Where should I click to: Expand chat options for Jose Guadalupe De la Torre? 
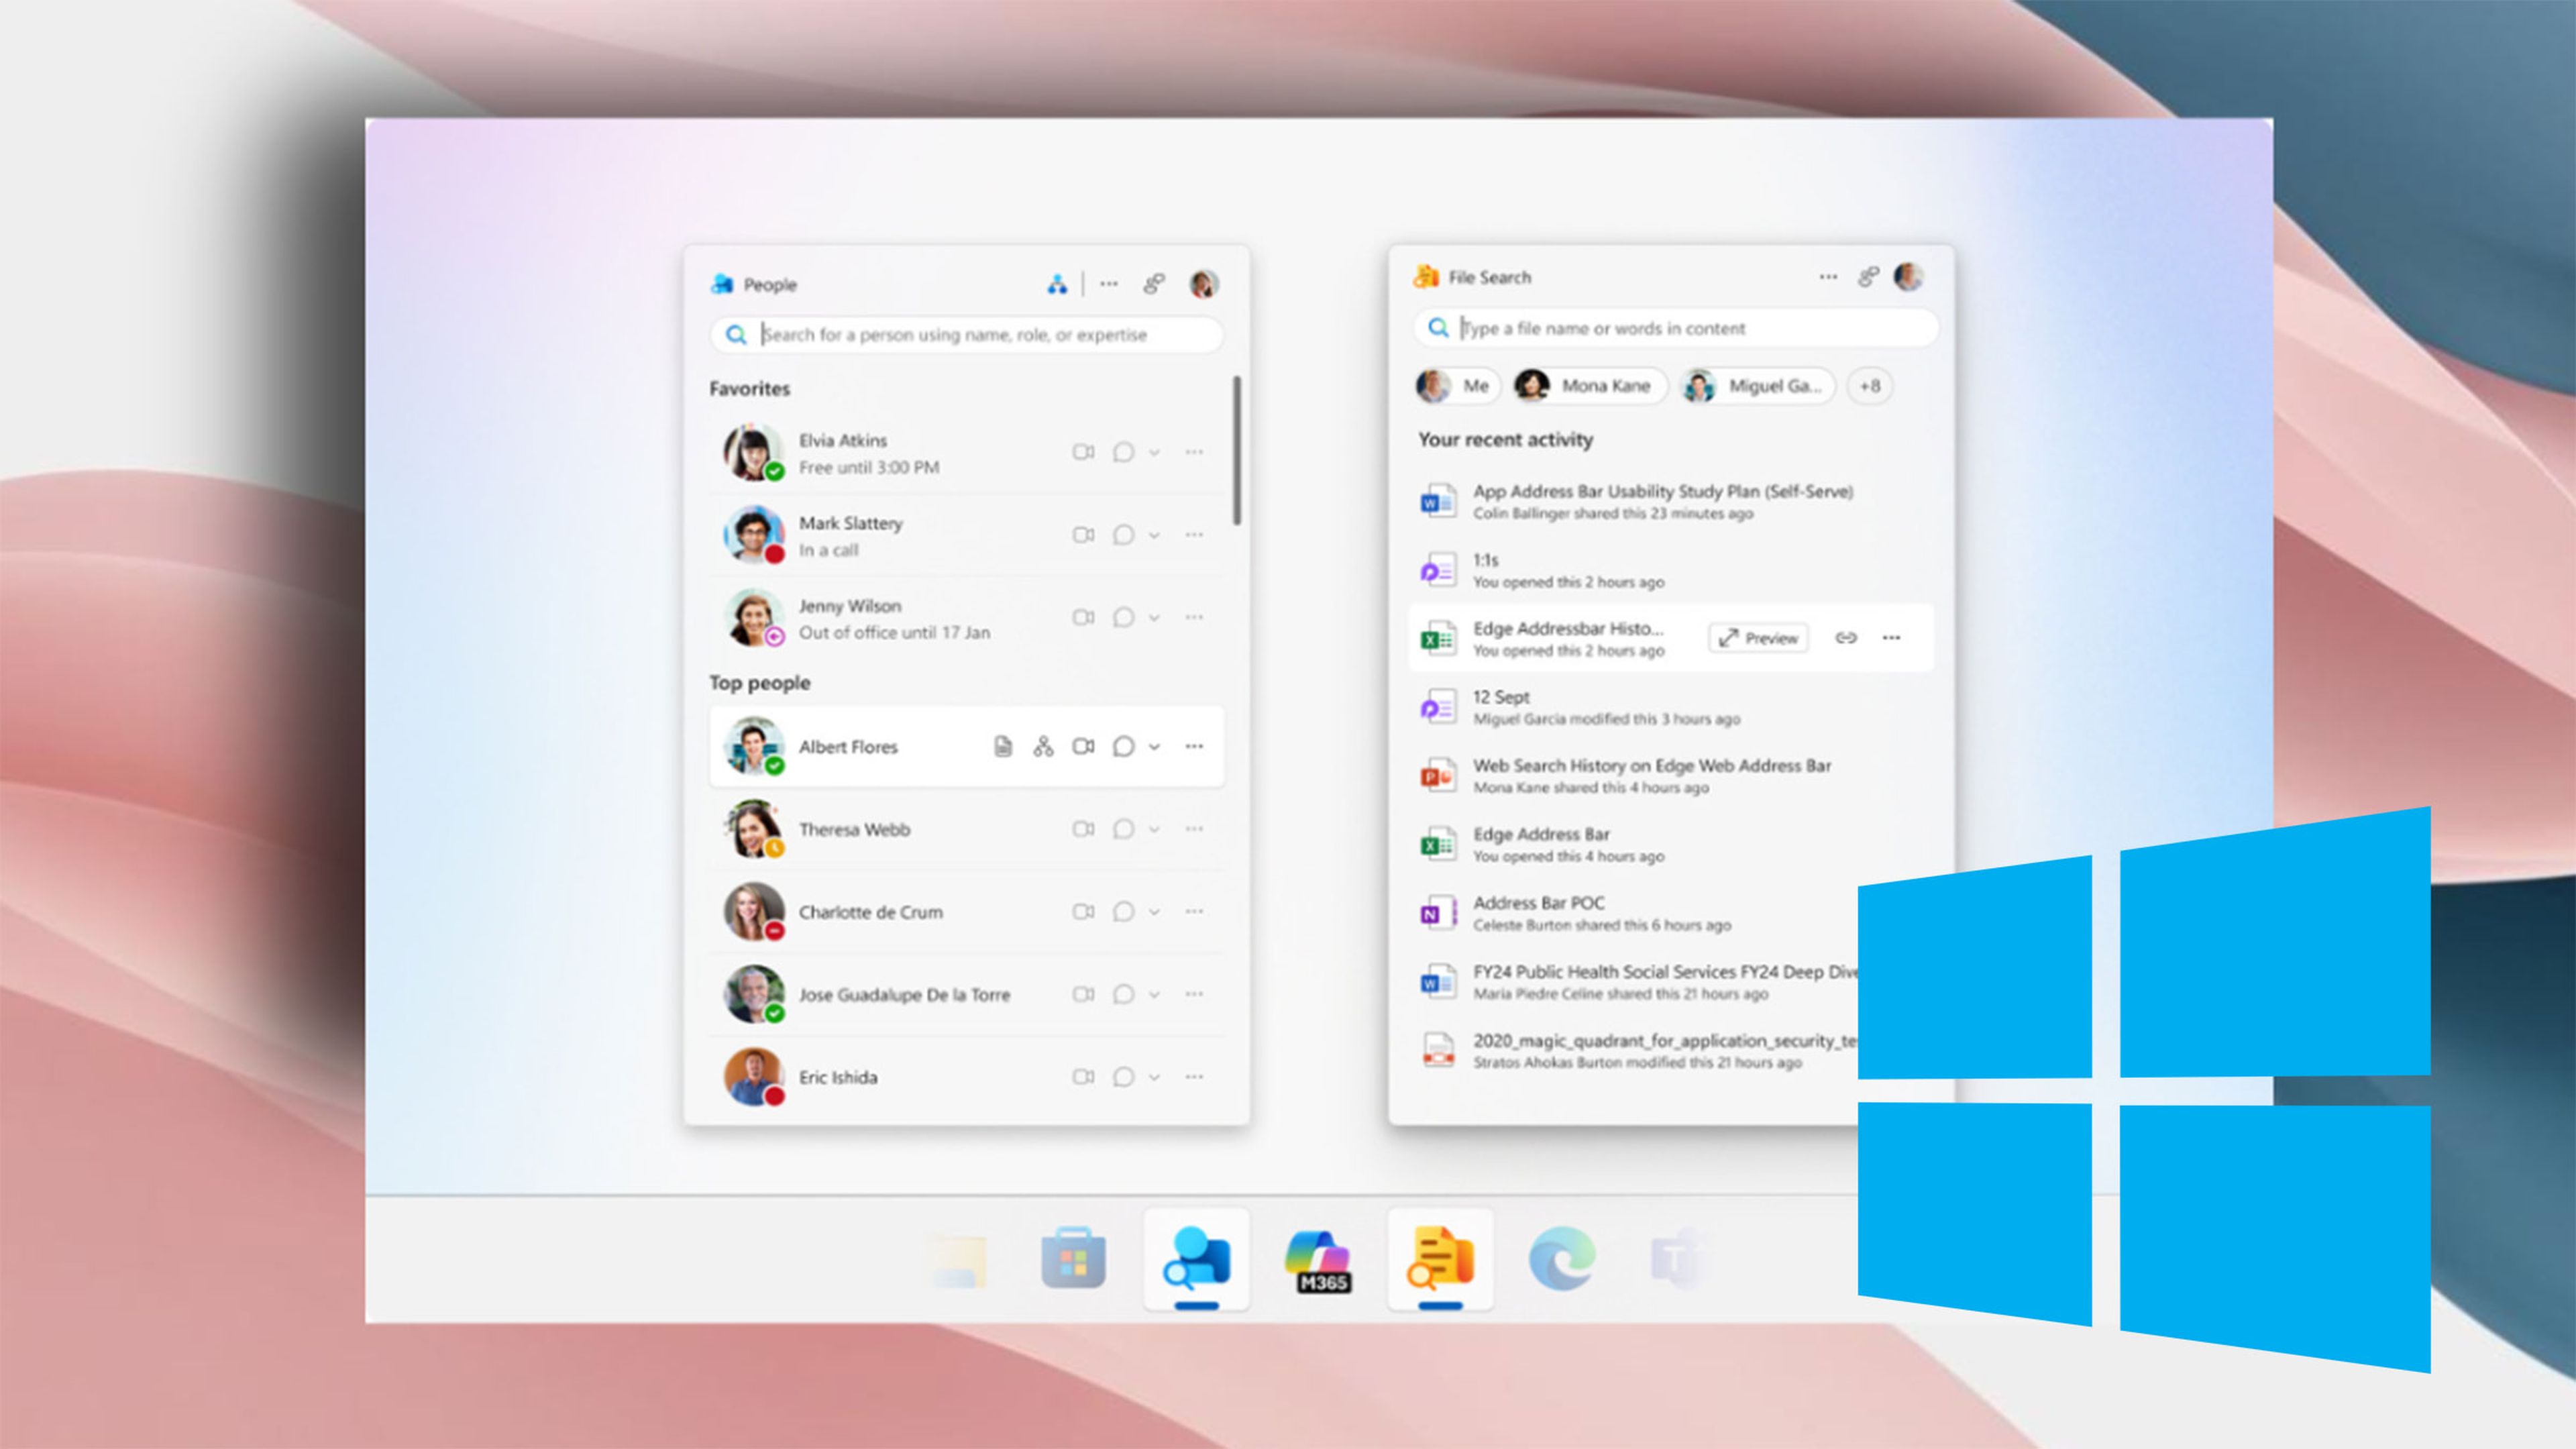coord(1154,995)
